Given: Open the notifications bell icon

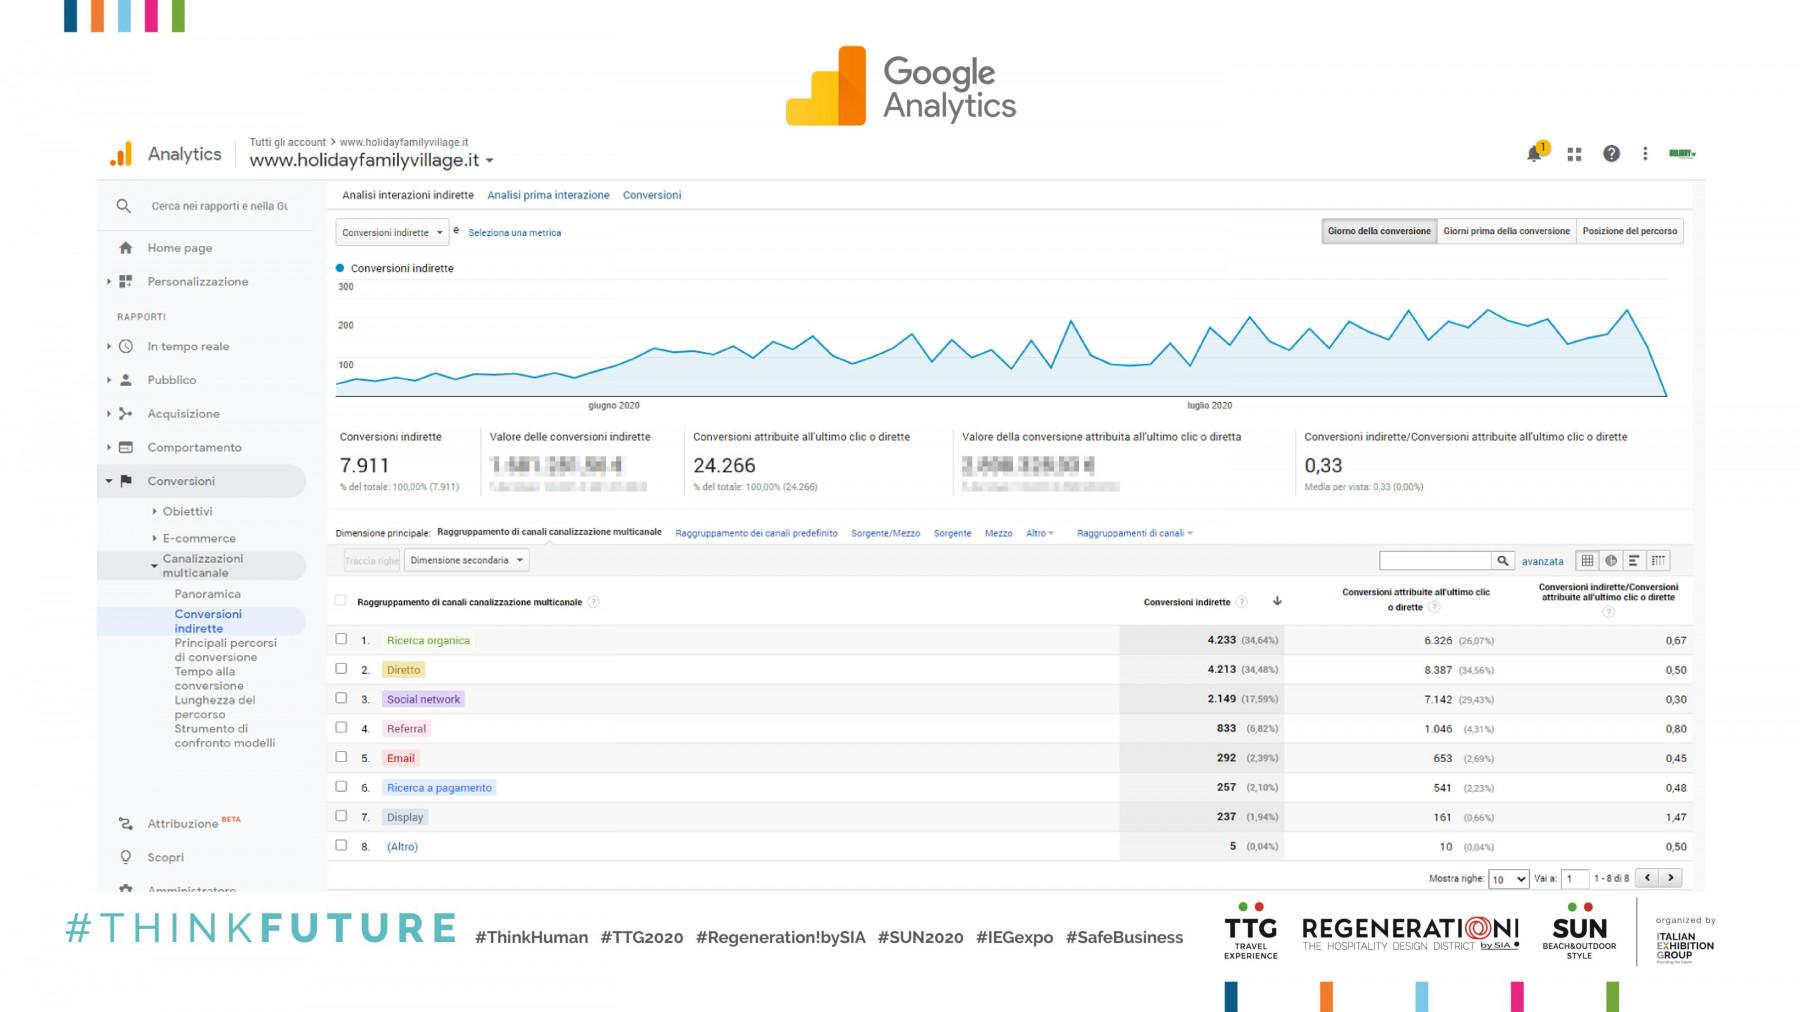Looking at the screenshot, I should (1534, 154).
